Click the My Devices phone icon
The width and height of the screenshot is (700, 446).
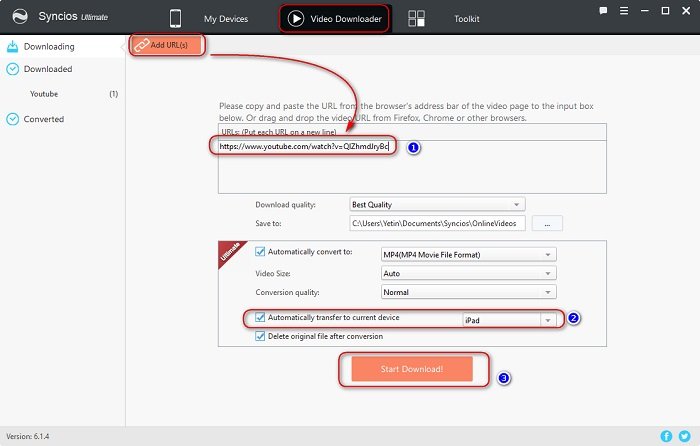pyautogui.click(x=175, y=18)
